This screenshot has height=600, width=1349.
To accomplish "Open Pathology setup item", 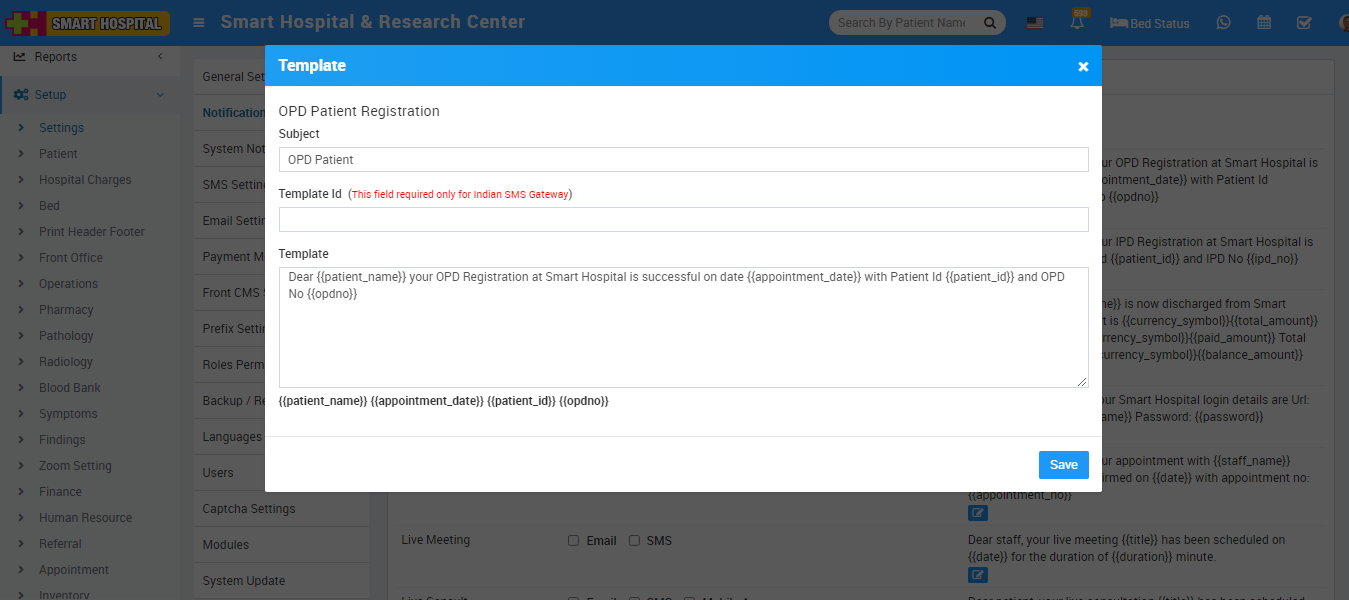I will click(66, 336).
